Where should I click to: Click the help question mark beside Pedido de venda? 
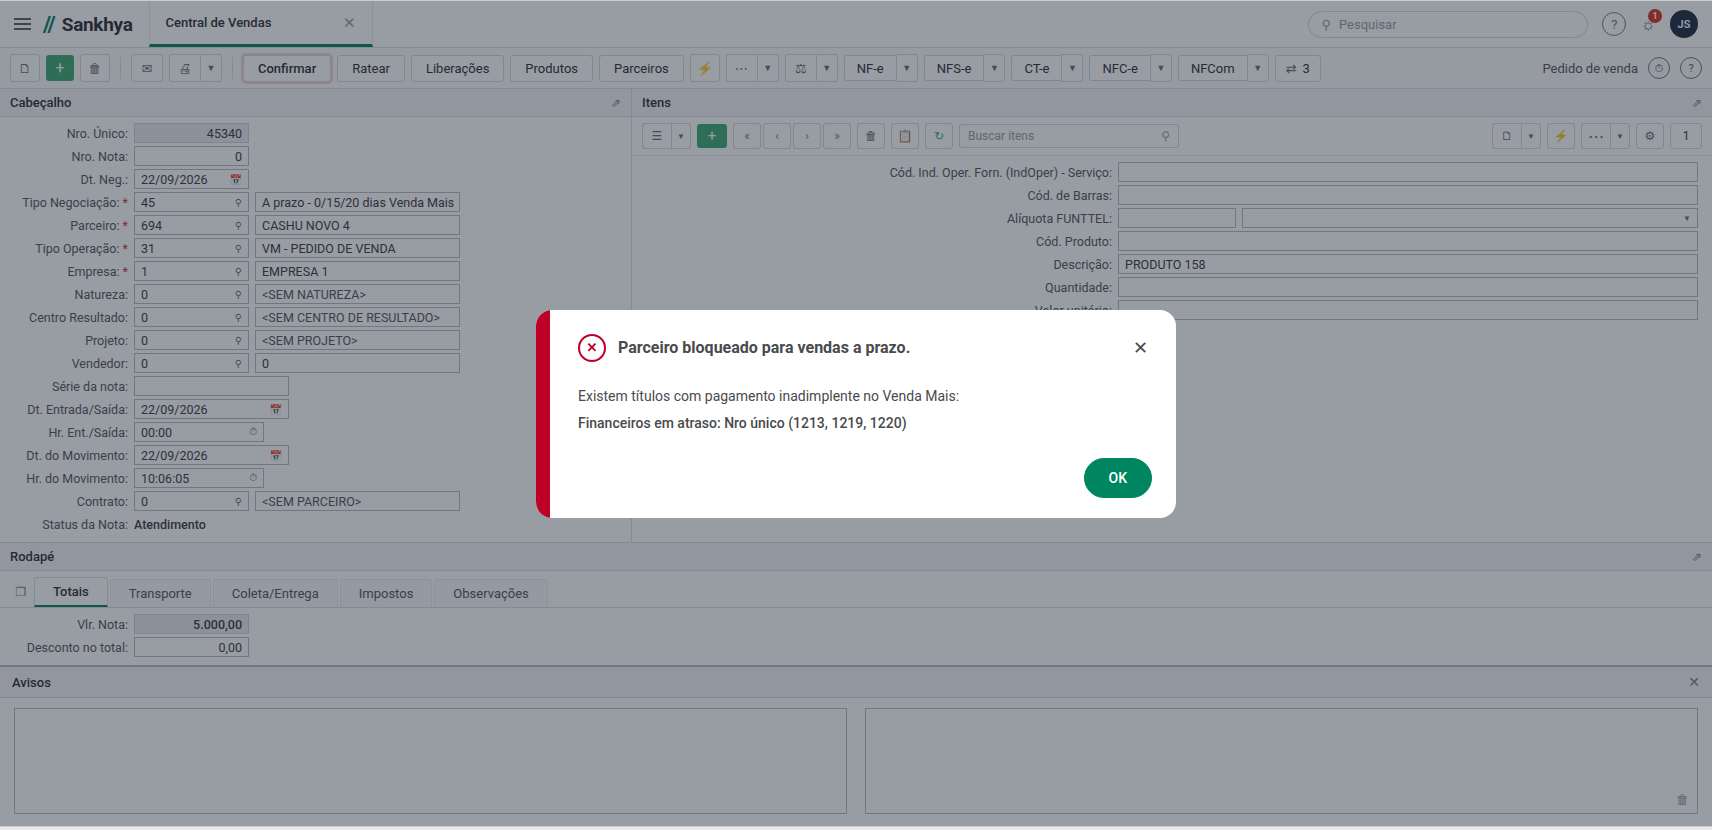pos(1691,68)
